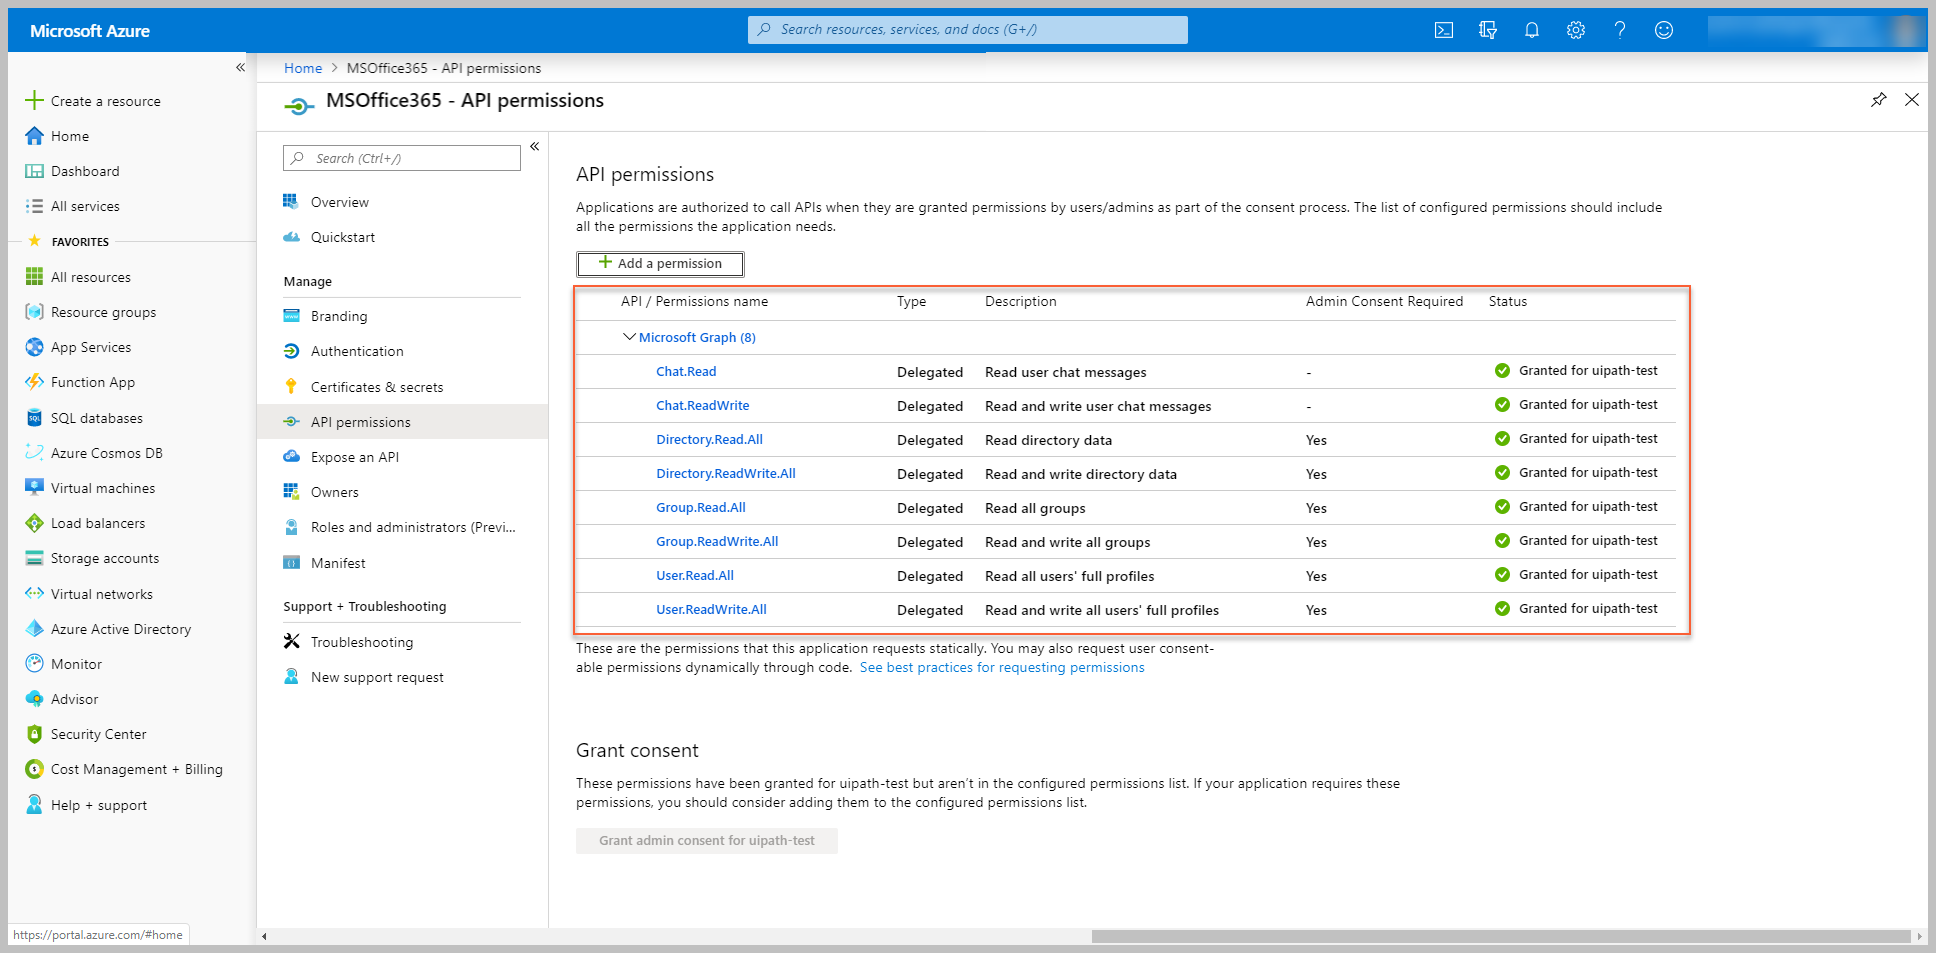This screenshot has height=953, width=1936.
Task: Focus the top resource search box
Action: click(x=967, y=30)
